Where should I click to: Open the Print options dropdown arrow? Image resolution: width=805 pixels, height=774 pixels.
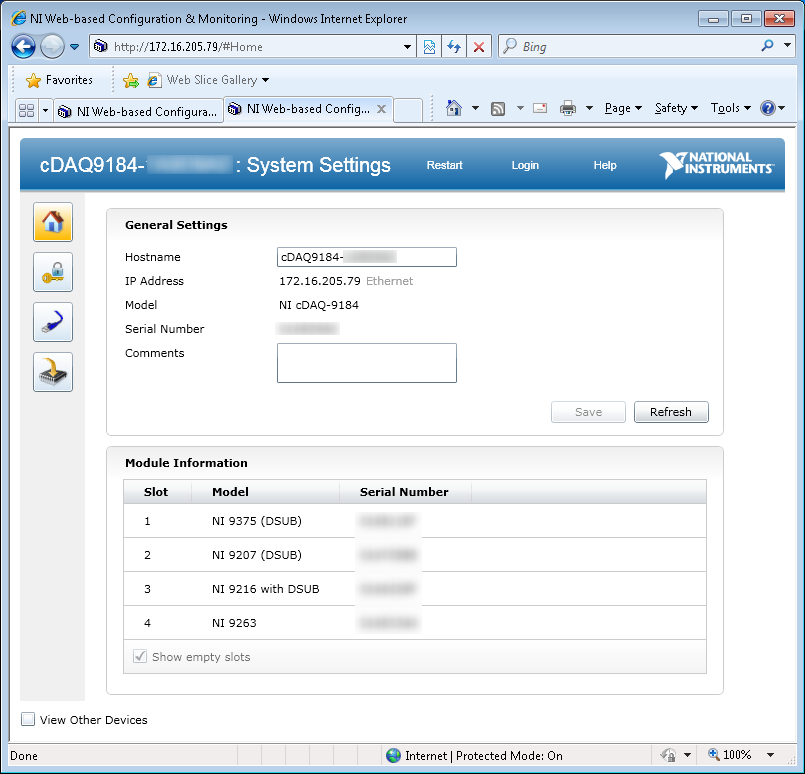tap(589, 108)
